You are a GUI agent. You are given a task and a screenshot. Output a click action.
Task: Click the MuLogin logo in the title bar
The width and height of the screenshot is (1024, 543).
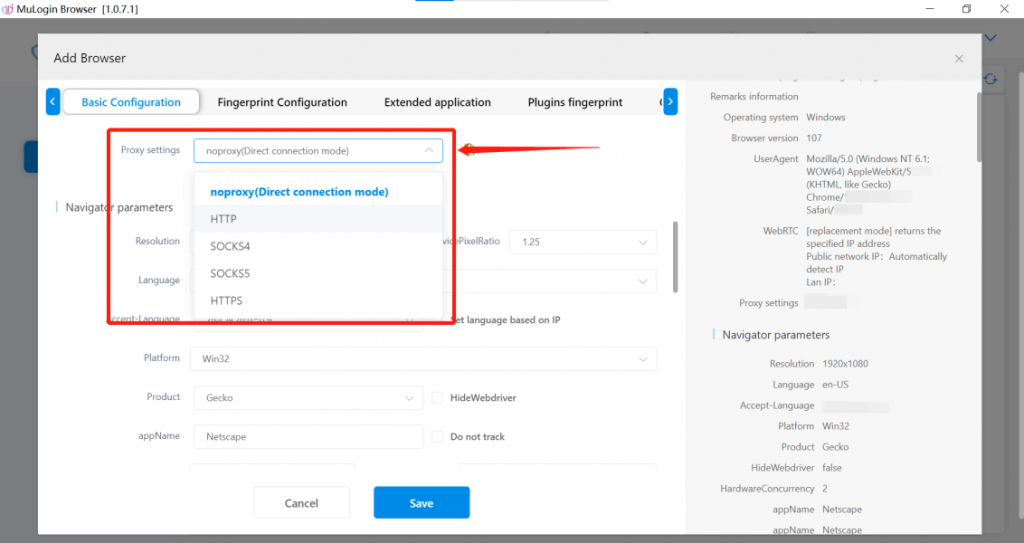(x=9, y=9)
